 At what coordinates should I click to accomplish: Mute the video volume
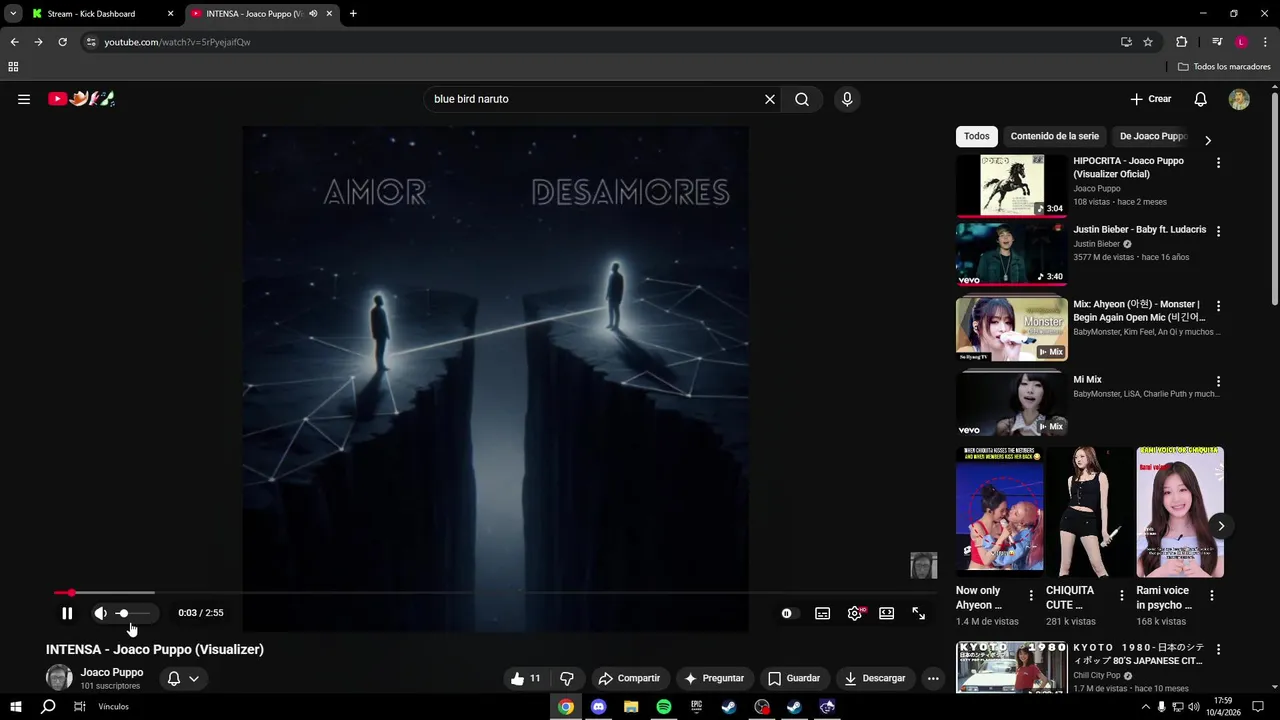pos(100,613)
